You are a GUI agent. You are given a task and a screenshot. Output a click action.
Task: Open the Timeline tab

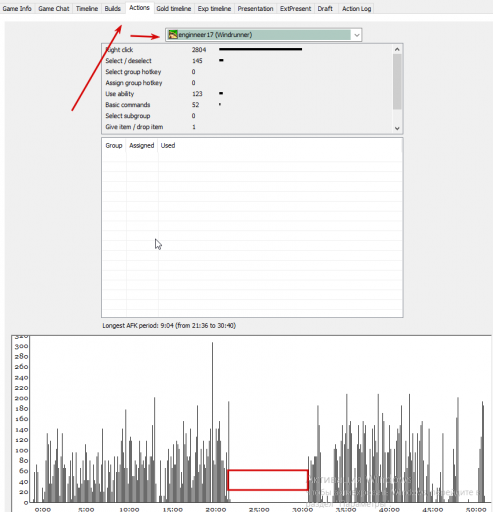[x=87, y=9]
